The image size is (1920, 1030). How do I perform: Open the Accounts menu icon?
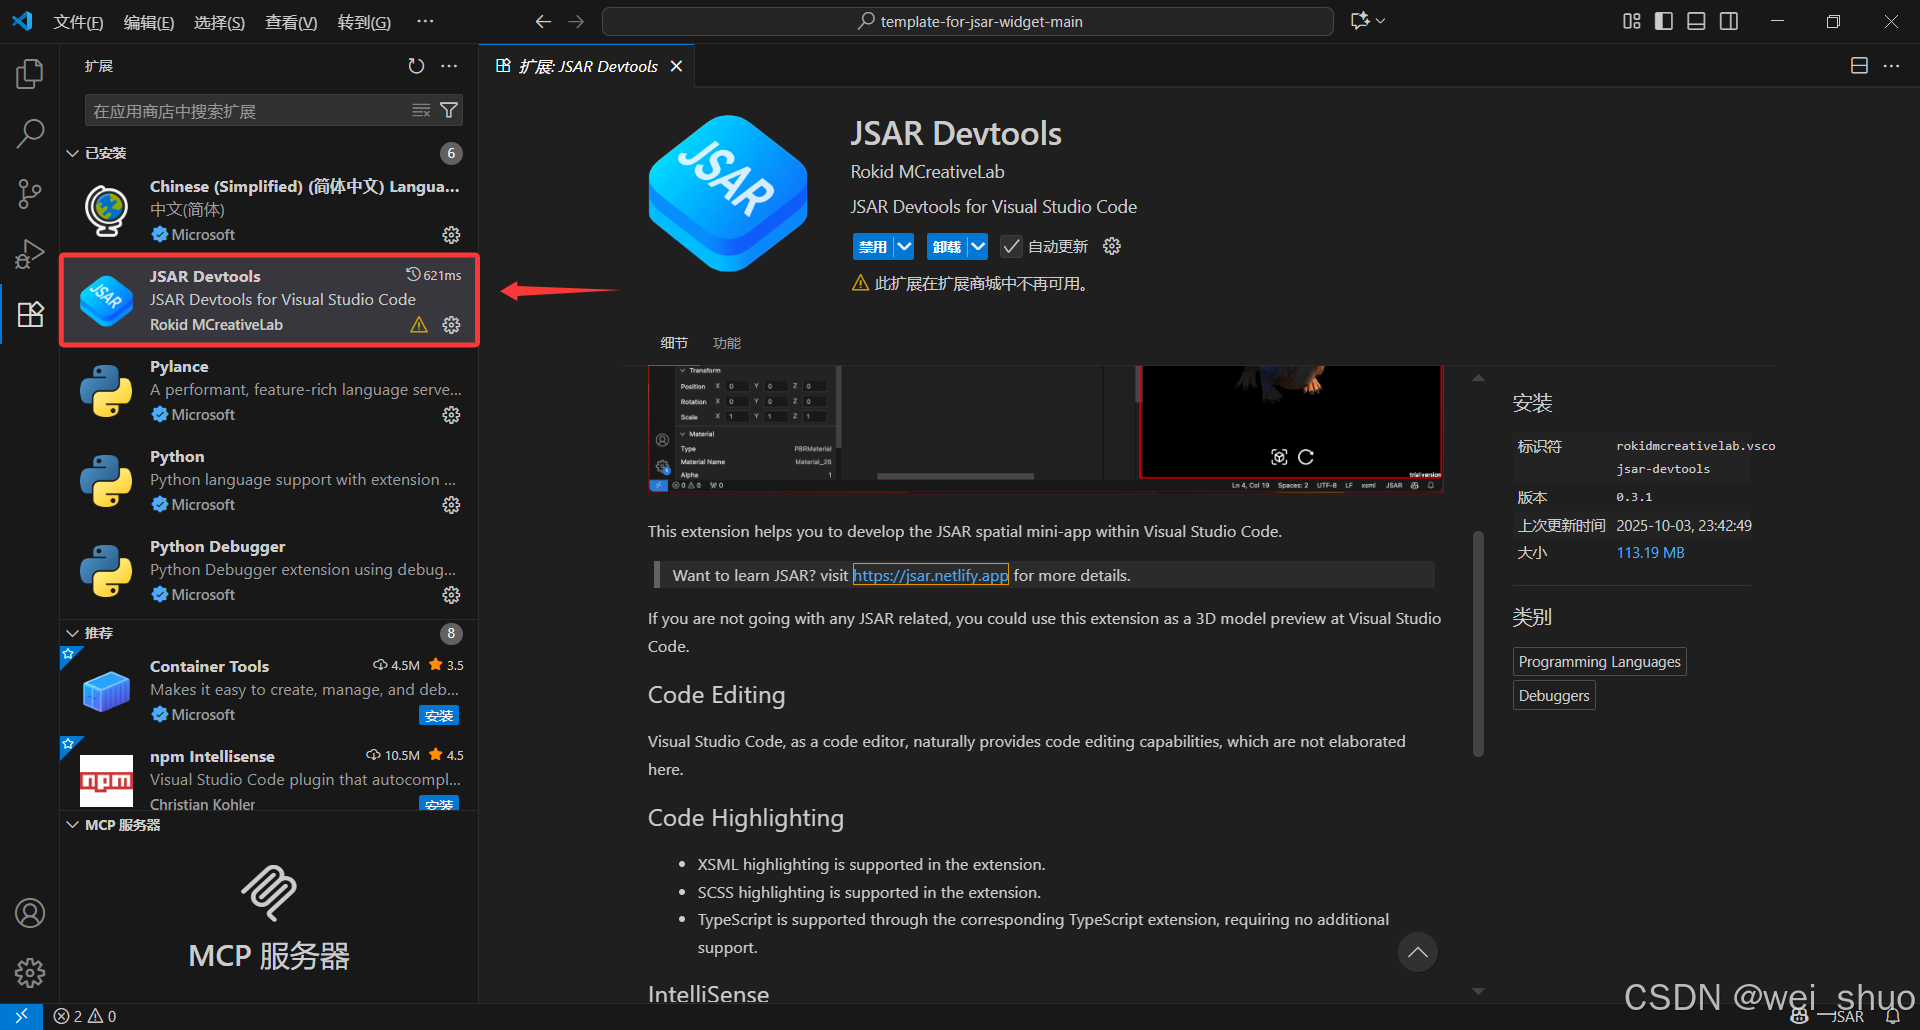[30, 913]
